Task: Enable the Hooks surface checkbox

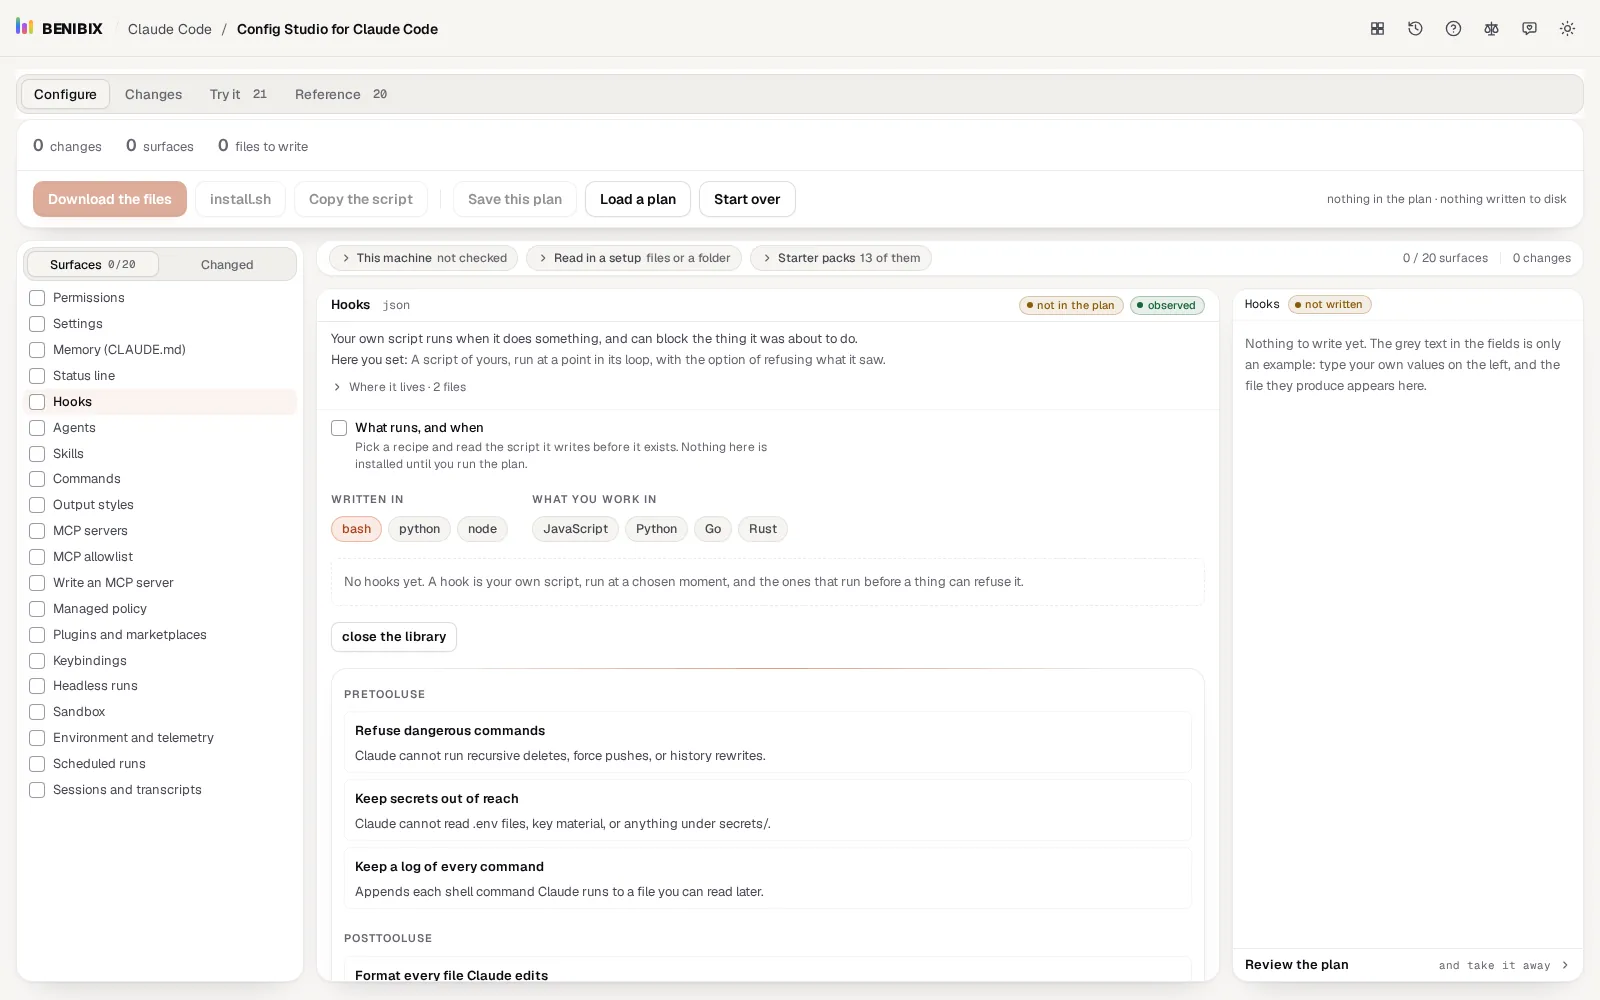Action: 37,402
